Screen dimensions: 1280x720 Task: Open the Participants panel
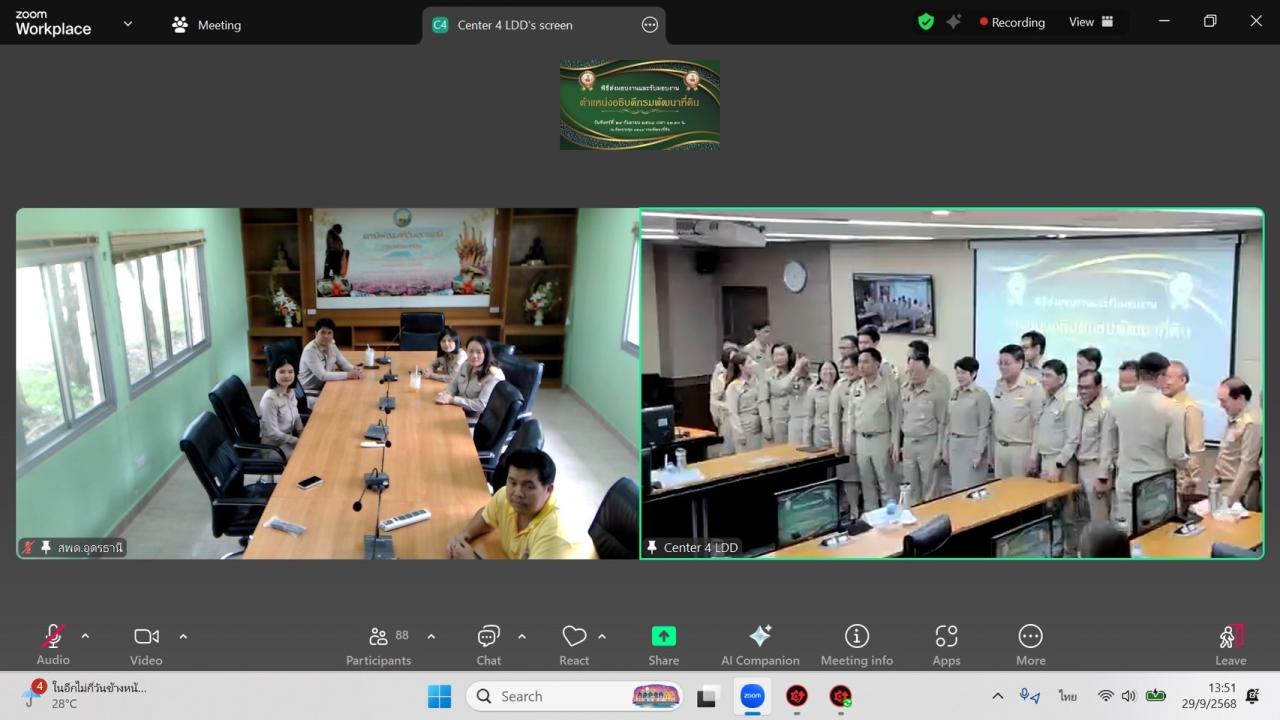coord(378,644)
